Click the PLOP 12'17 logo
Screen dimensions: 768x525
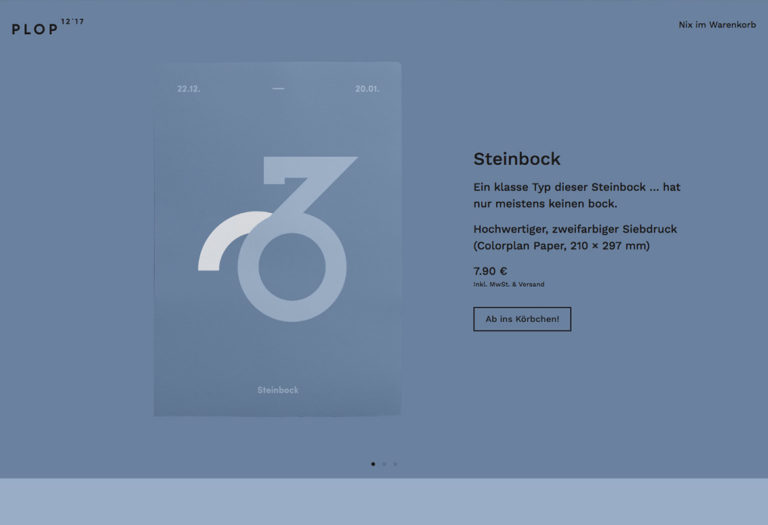[x=48, y=27]
